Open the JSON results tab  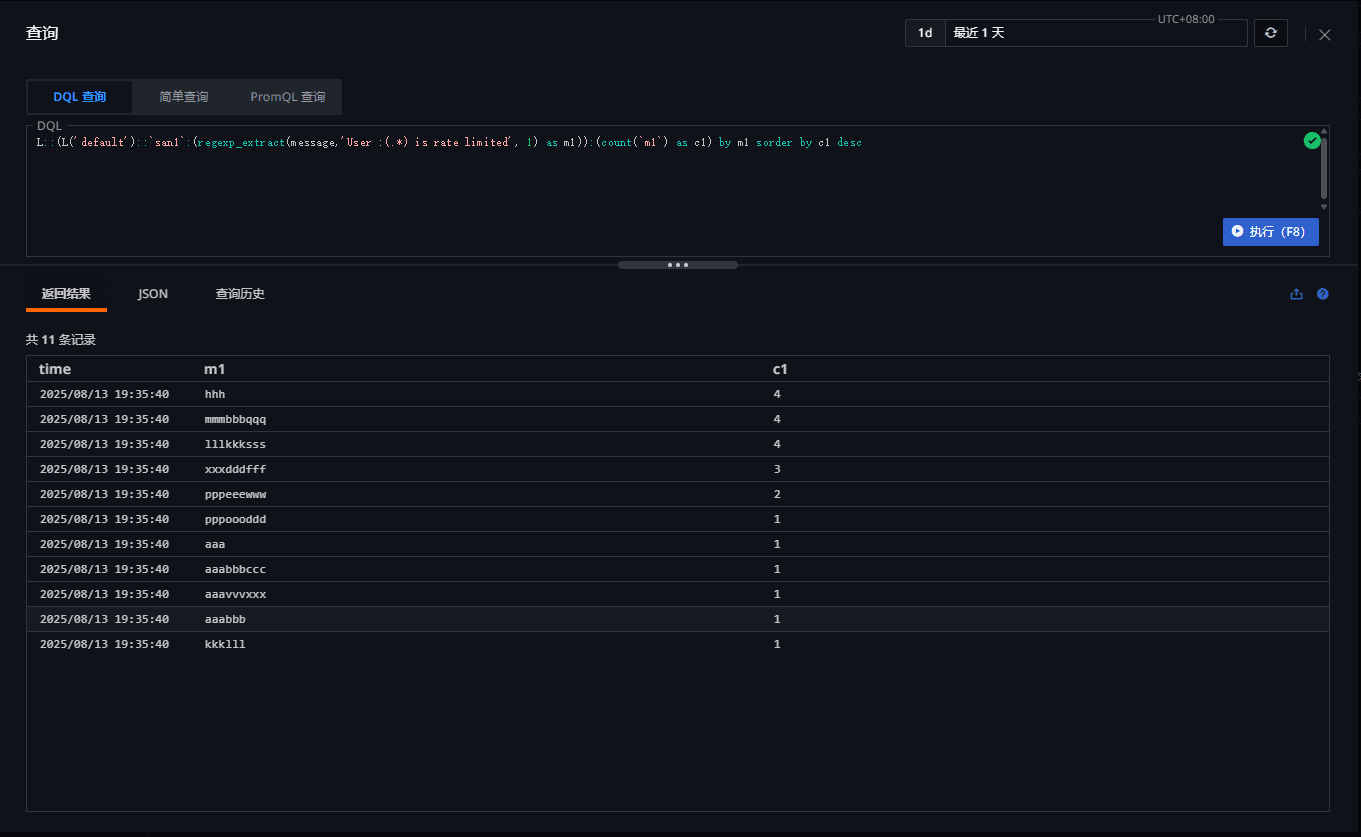point(153,294)
